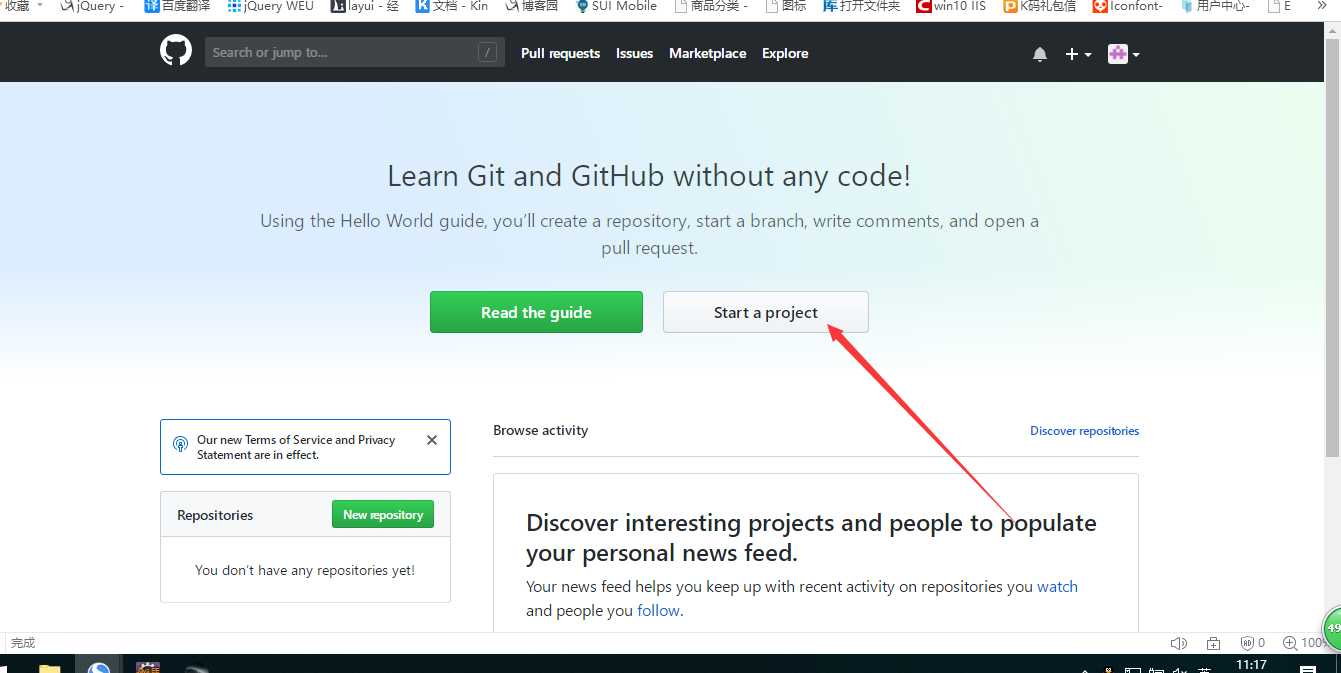1341x673 pixels.
Task: Open the jQuery WEU bookmark
Action: pos(270,6)
